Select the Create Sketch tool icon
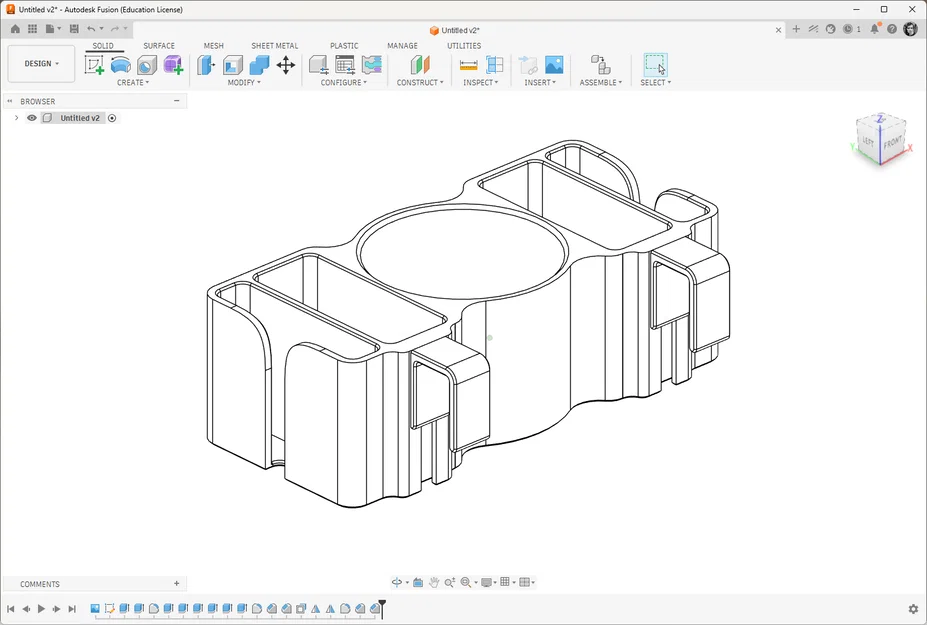Image resolution: width=927 pixels, height=625 pixels. 94,64
